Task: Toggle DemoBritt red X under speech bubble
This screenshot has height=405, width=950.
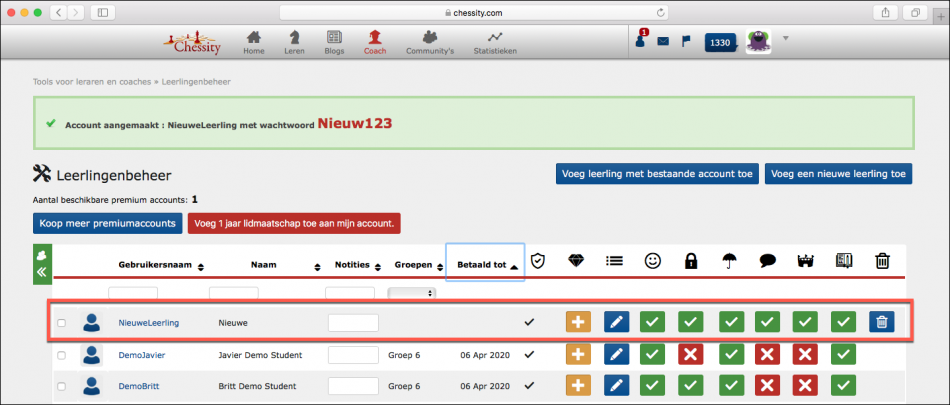Action: pyautogui.click(x=767, y=386)
